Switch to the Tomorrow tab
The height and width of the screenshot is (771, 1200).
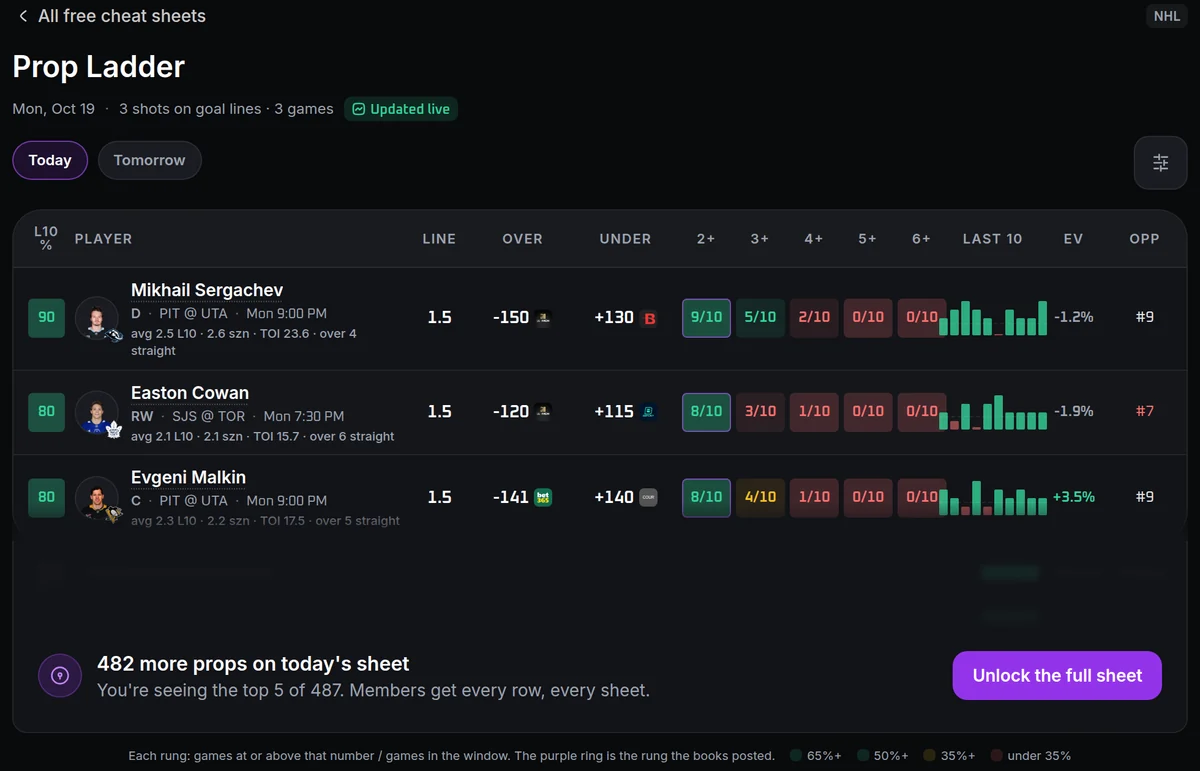point(150,160)
